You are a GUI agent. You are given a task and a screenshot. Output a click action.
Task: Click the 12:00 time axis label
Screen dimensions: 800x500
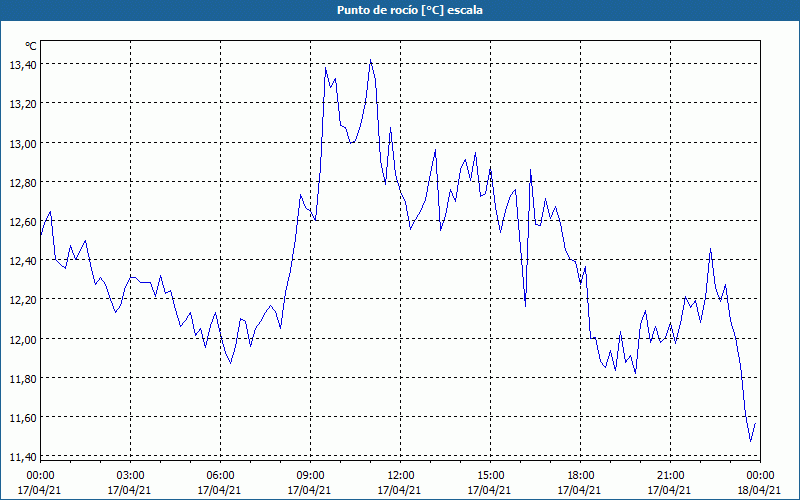401,476
